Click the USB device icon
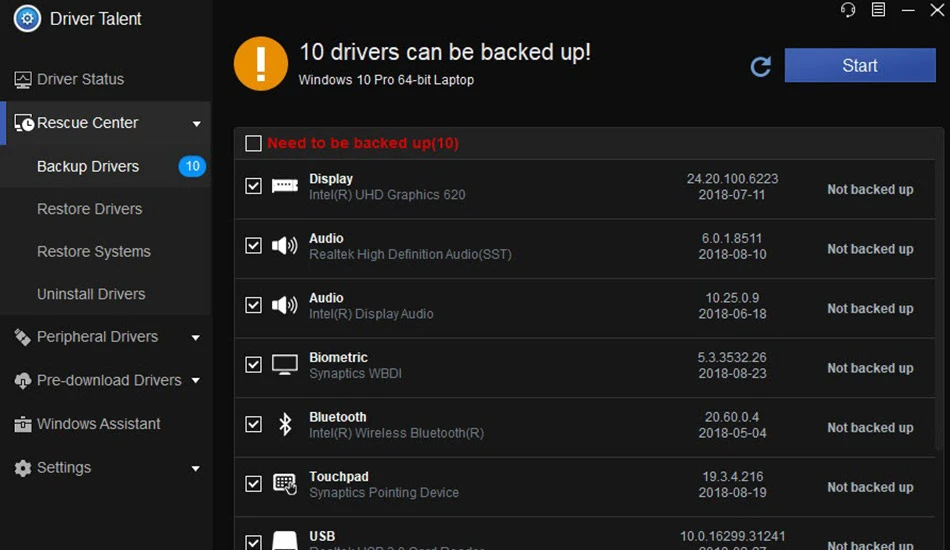This screenshot has height=550, width=950. tap(285, 540)
